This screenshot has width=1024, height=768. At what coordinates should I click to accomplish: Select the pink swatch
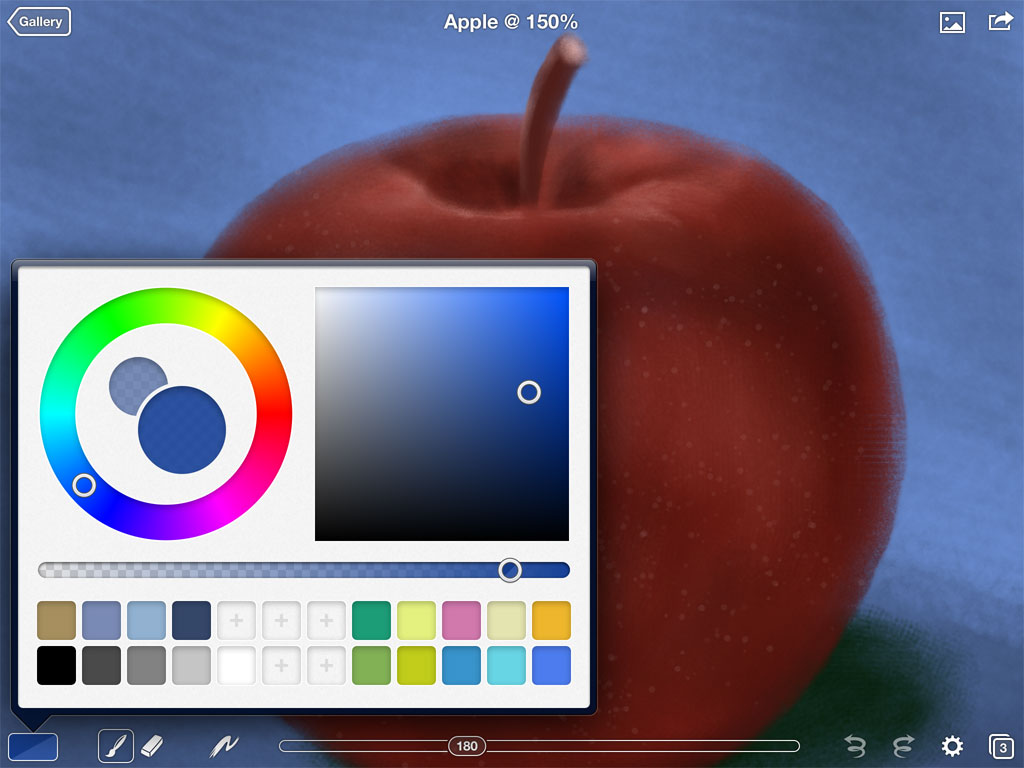pyautogui.click(x=461, y=620)
